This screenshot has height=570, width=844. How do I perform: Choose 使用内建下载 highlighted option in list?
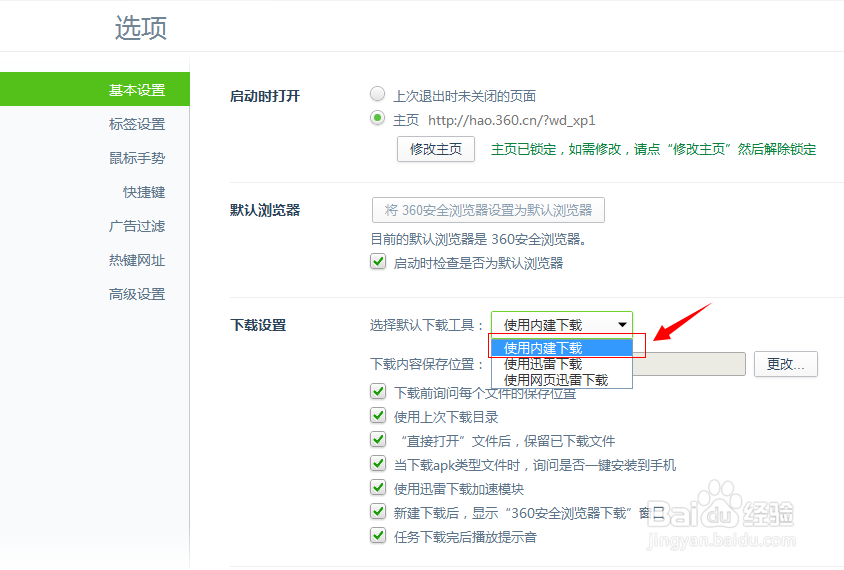click(561, 348)
